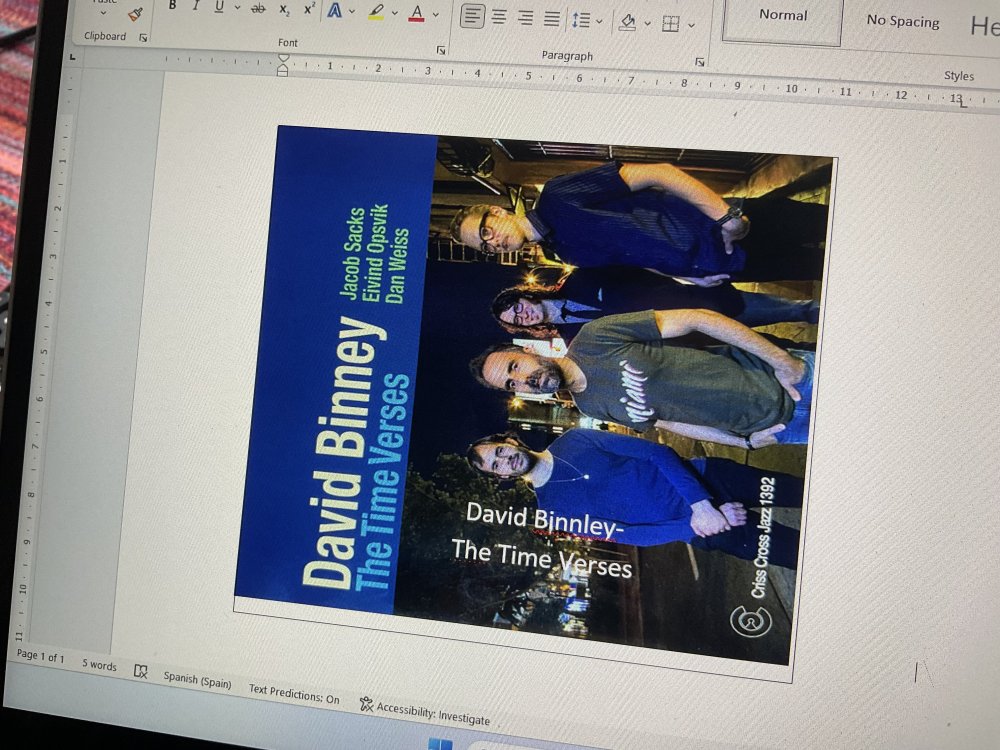Open Paragraph dialog launcher
Image resolution: width=1000 pixels, height=750 pixels.
pos(700,62)
